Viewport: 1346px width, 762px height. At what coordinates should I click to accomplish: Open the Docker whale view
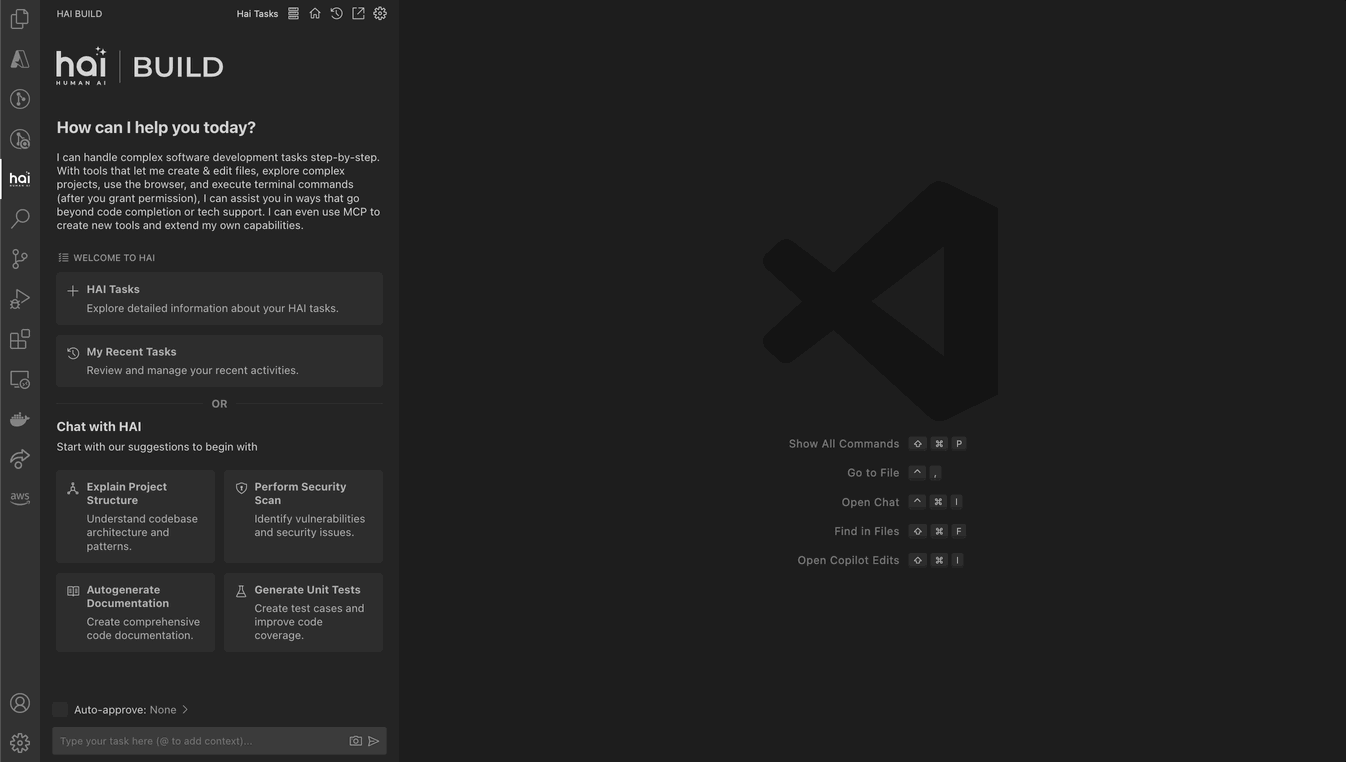pos(20,419)
